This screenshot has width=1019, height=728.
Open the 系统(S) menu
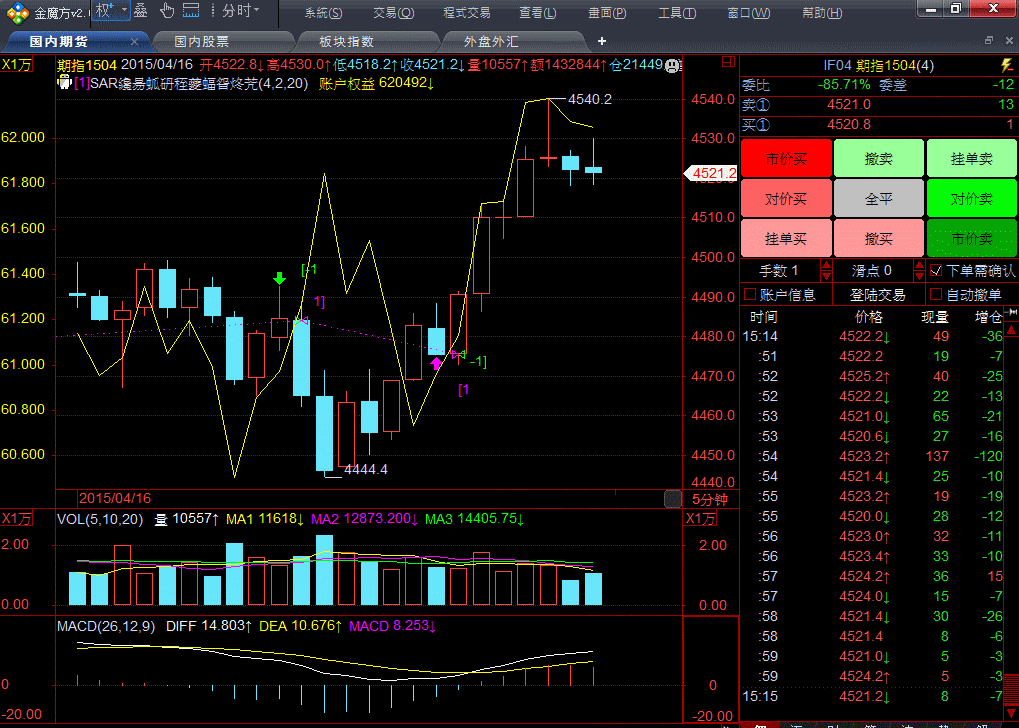coord(324,12)
